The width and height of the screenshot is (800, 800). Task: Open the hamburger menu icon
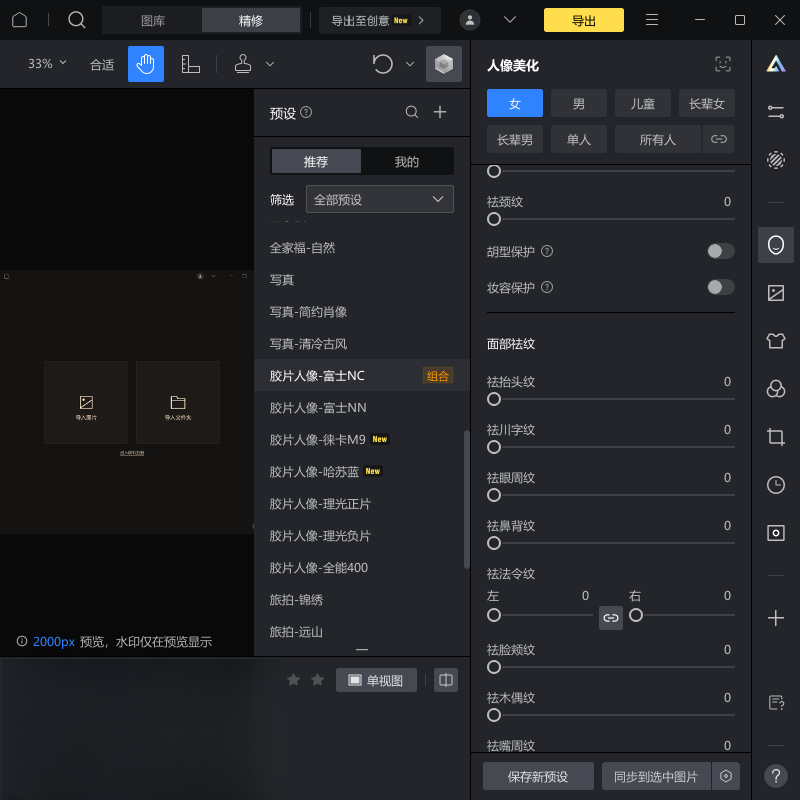tap(652, 20)
